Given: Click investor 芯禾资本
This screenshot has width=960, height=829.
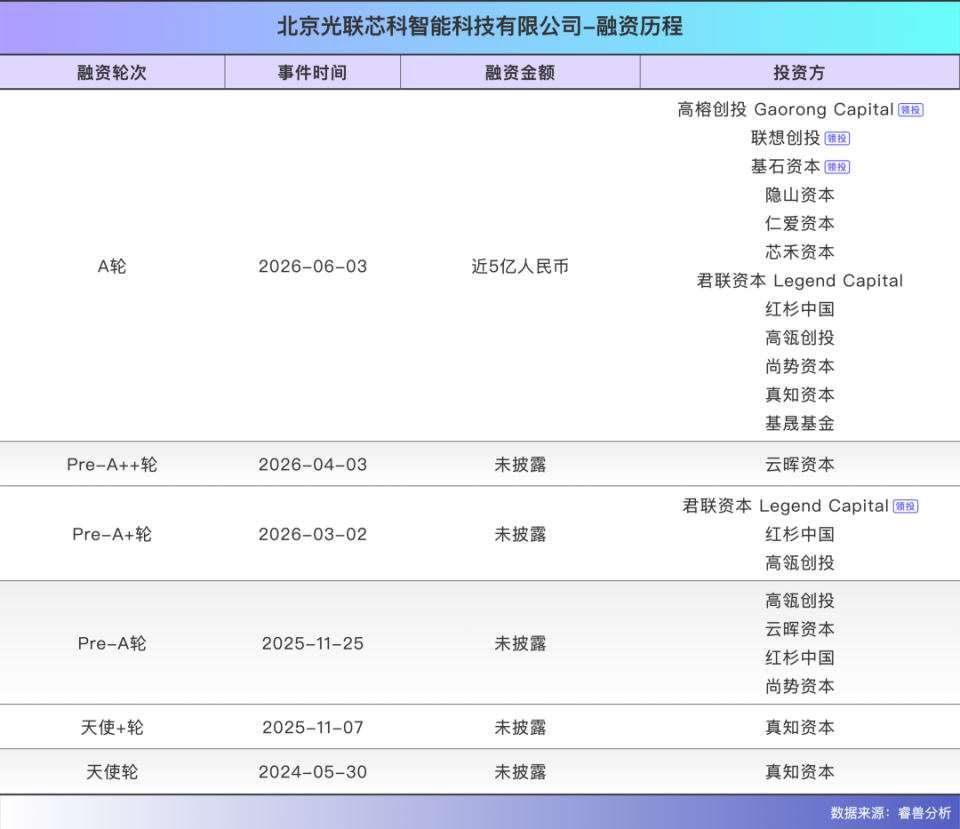Looking at the screenshot, I should coord(800,252).
